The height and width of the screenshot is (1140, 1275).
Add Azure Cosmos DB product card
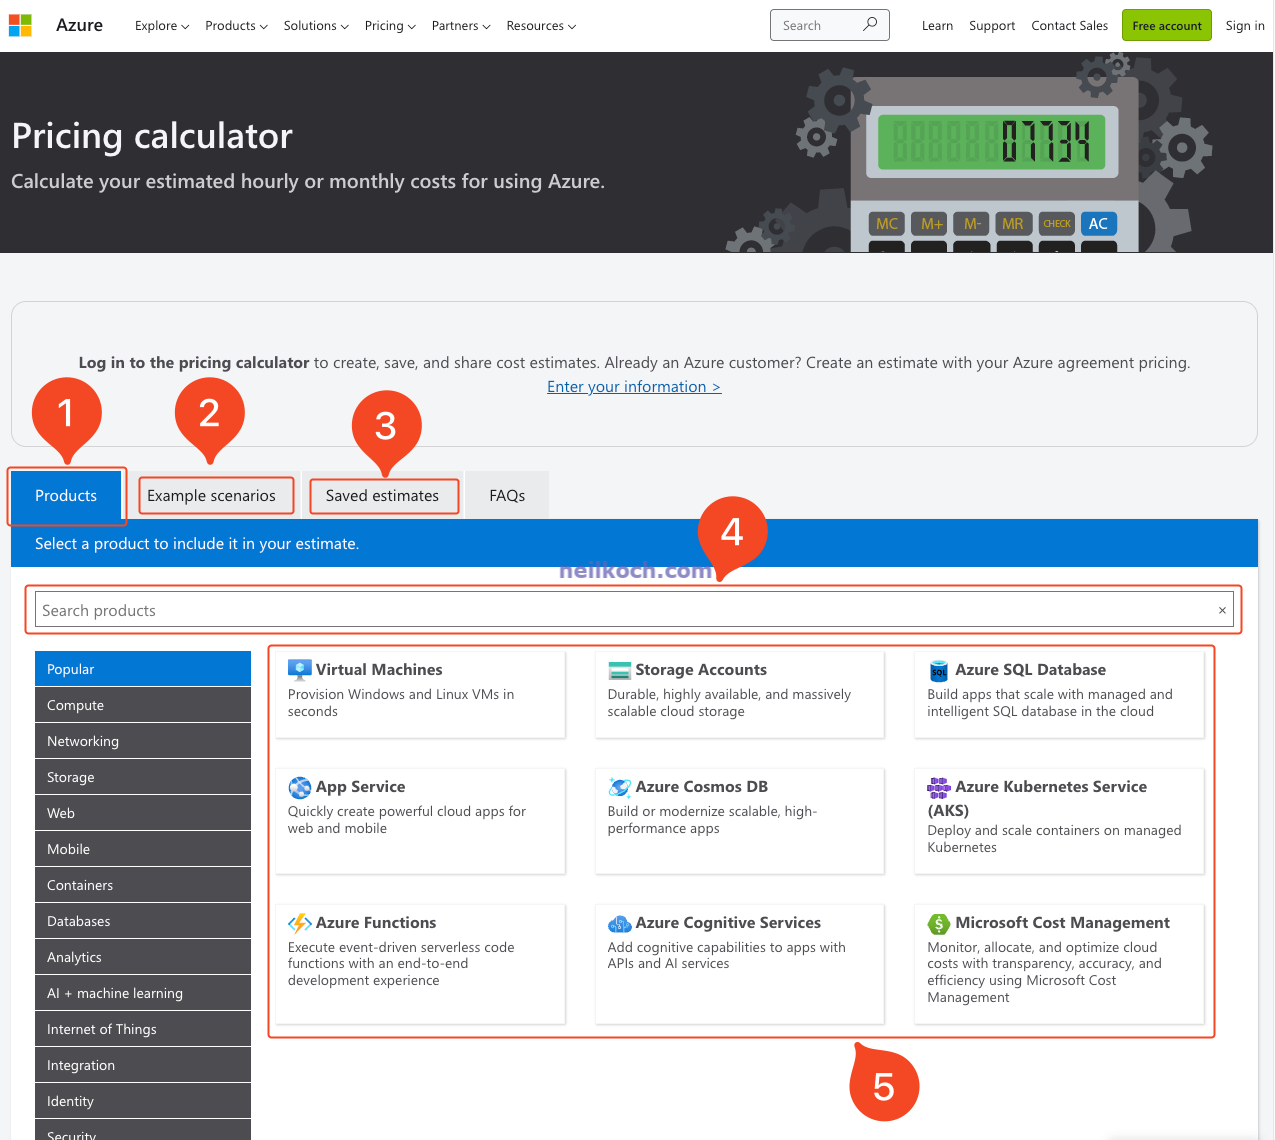pos(740,821)
